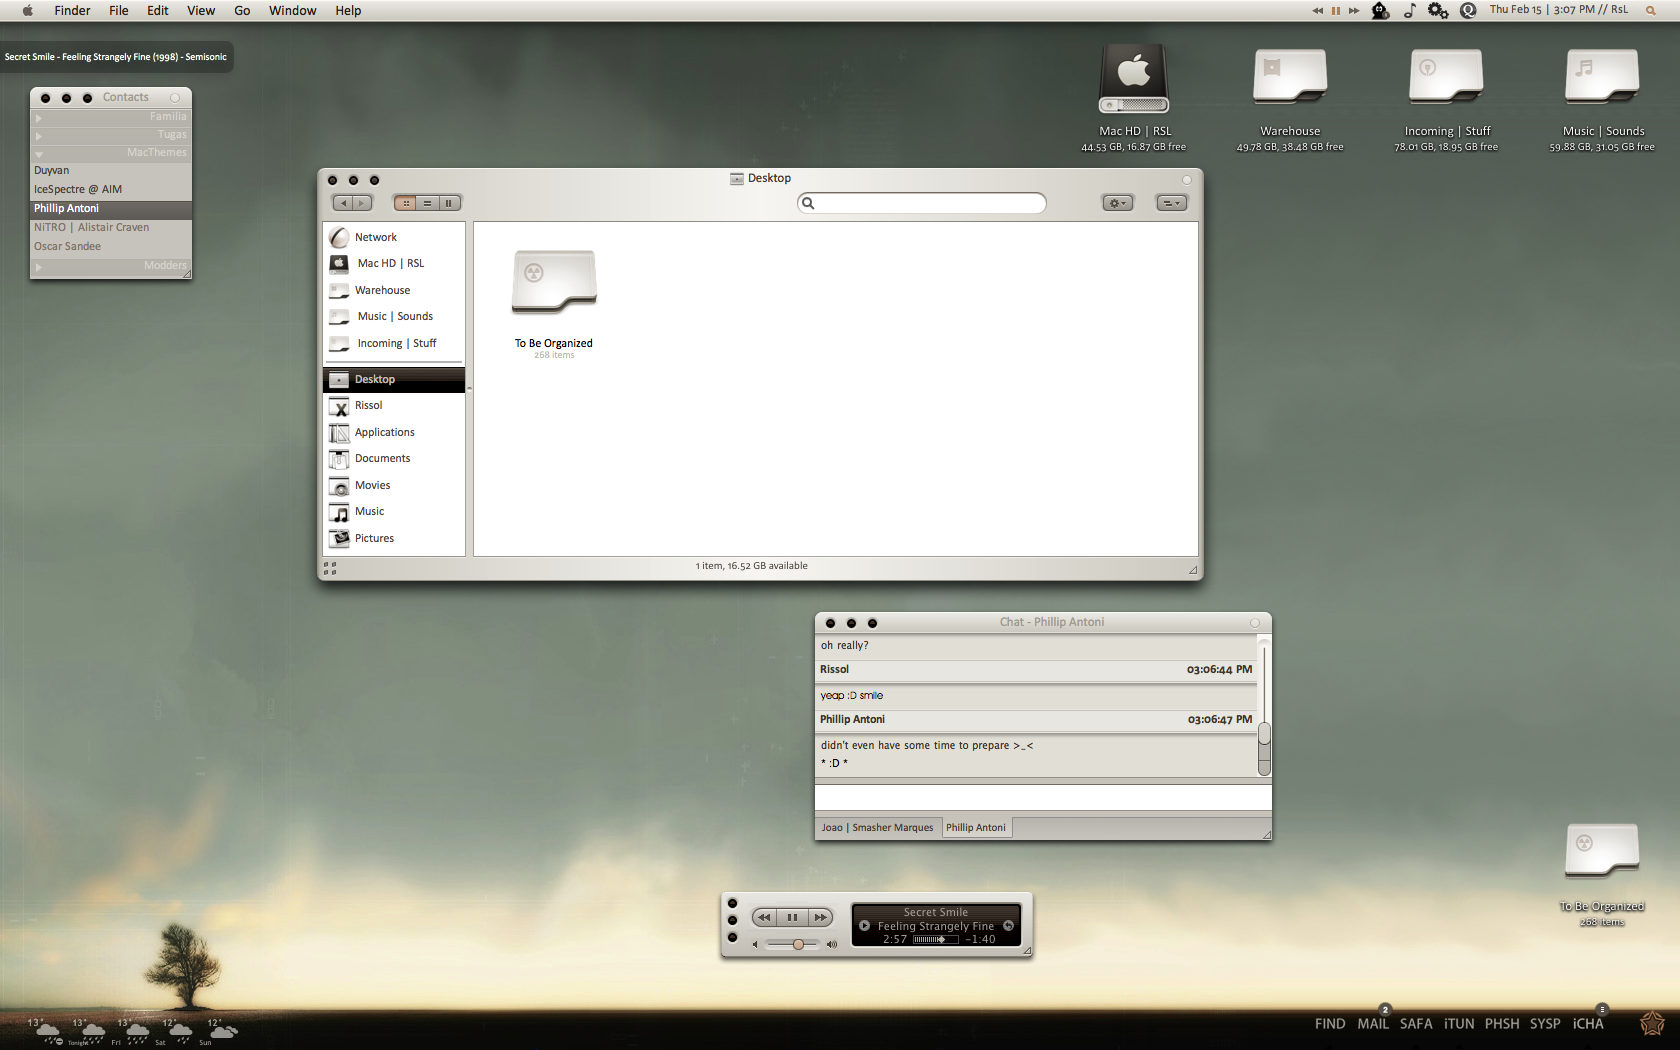The height and width of the screenshot is (1050, 1680).
Task: Open MAIL from the dock
Action: coord(1373,1024)
